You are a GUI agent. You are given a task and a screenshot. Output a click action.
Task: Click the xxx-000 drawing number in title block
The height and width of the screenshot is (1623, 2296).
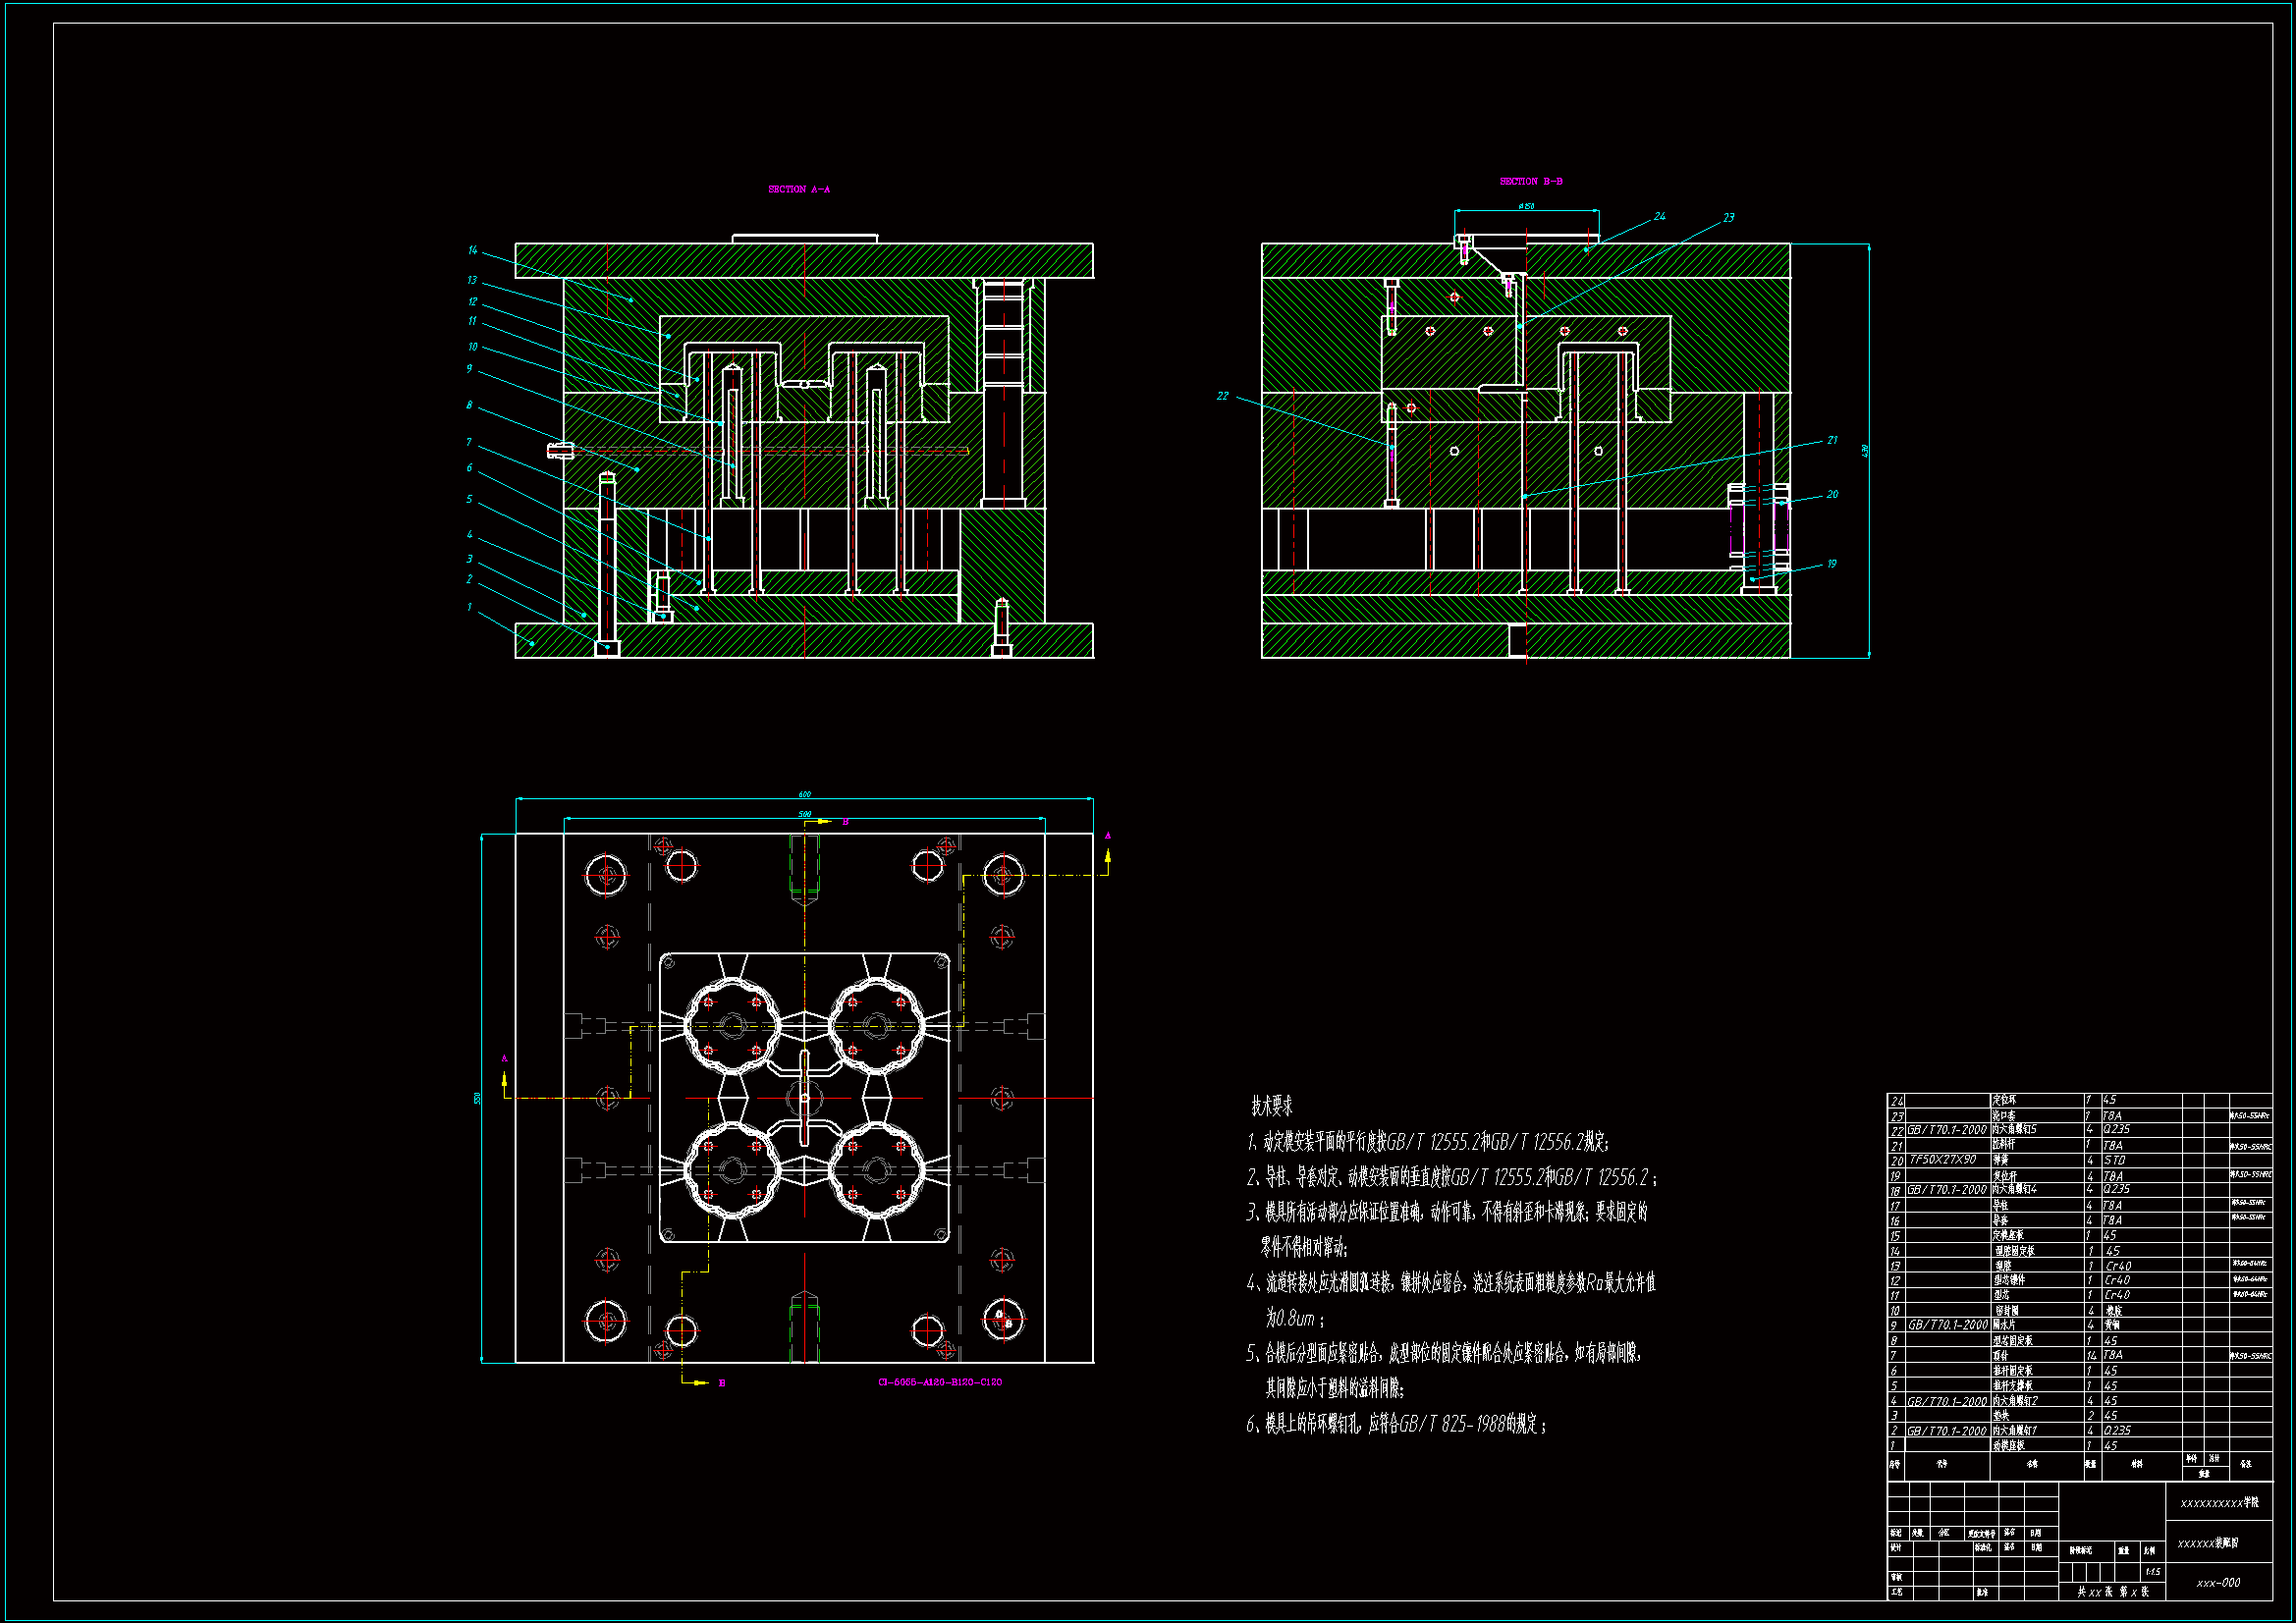2217,1582
